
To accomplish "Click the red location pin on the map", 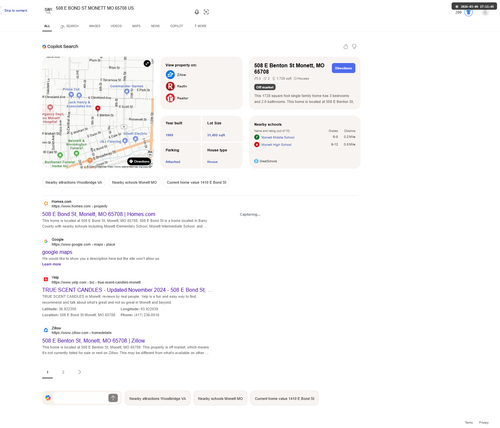I will [x=98, y=108].
